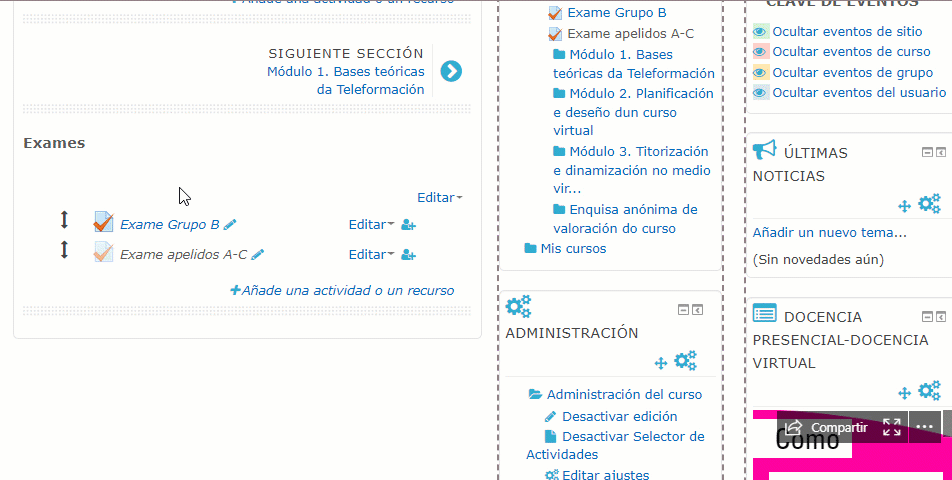Open Docencia Presencial block actions gear icon
This screenshot has width=952, height=480.
[930, 390]
